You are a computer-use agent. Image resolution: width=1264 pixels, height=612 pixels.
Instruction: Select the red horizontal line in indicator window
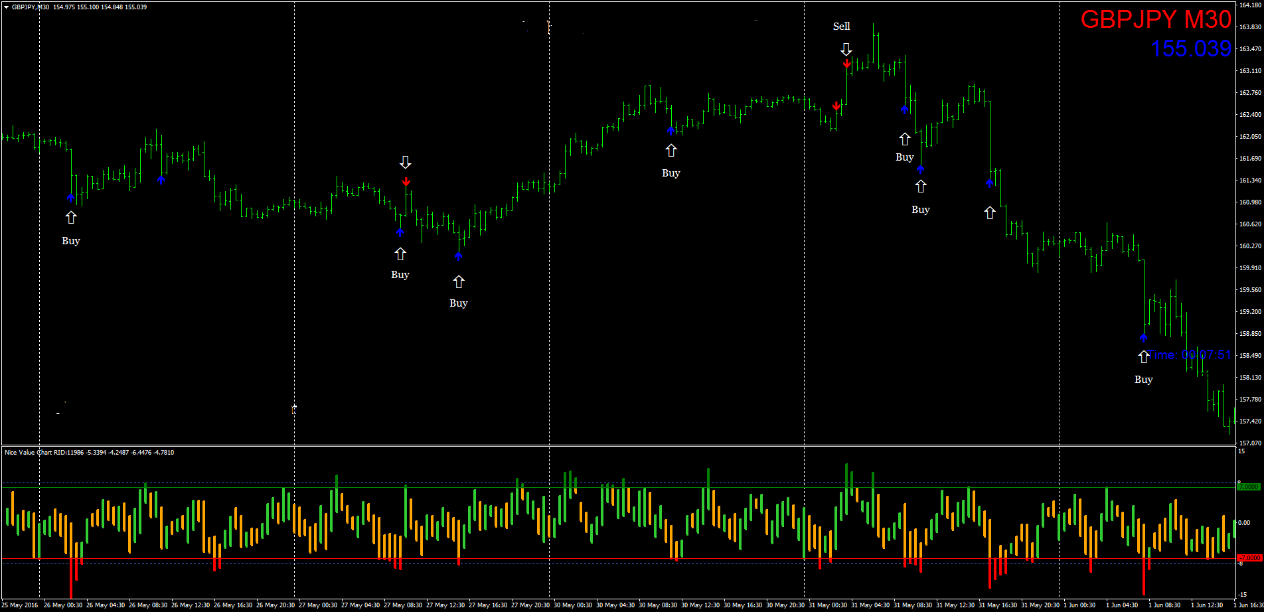(600, 558)
